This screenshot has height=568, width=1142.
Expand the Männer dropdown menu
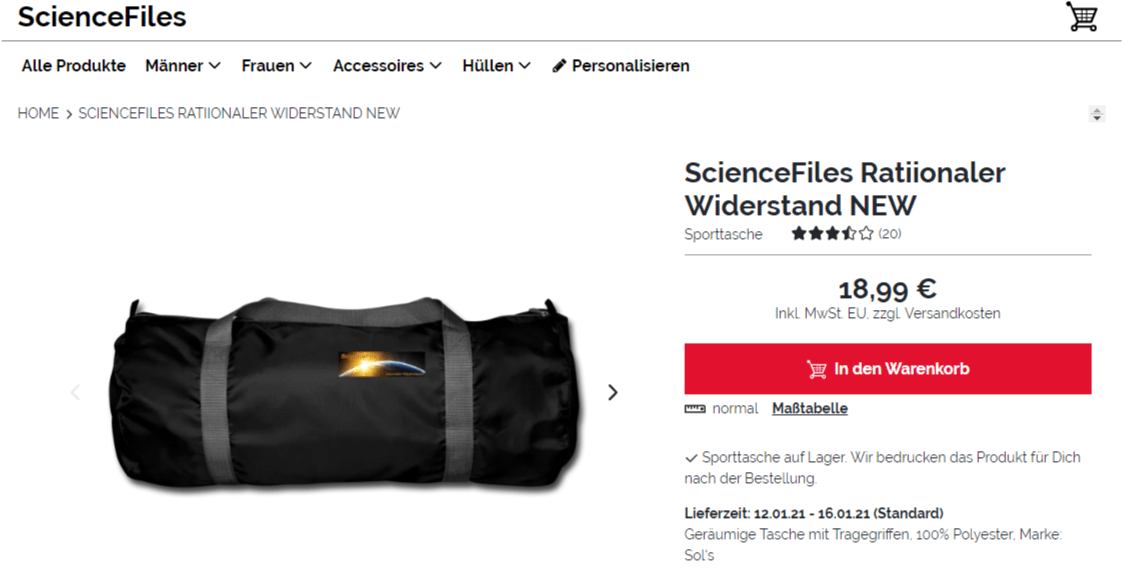click(183, 66)
